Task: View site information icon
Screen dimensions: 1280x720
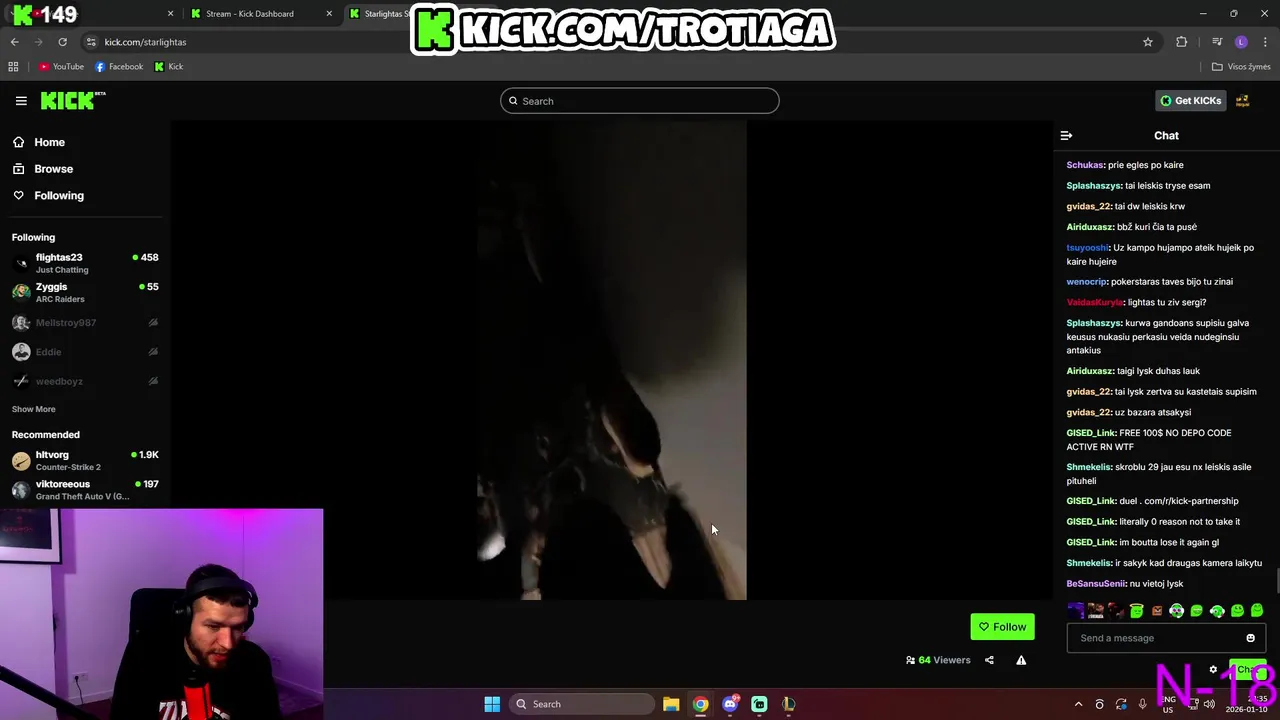Action: (x=91, y=42)
